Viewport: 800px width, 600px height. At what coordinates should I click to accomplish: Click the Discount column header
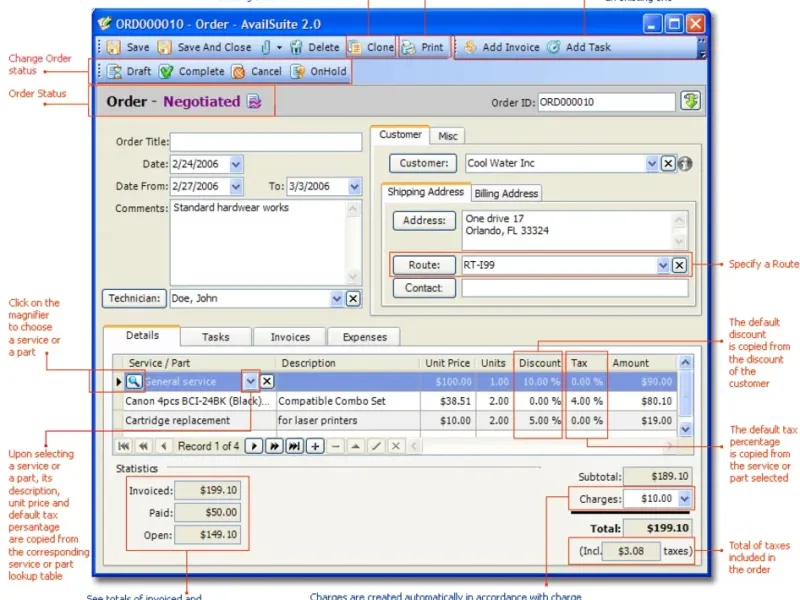click(539, 363)
